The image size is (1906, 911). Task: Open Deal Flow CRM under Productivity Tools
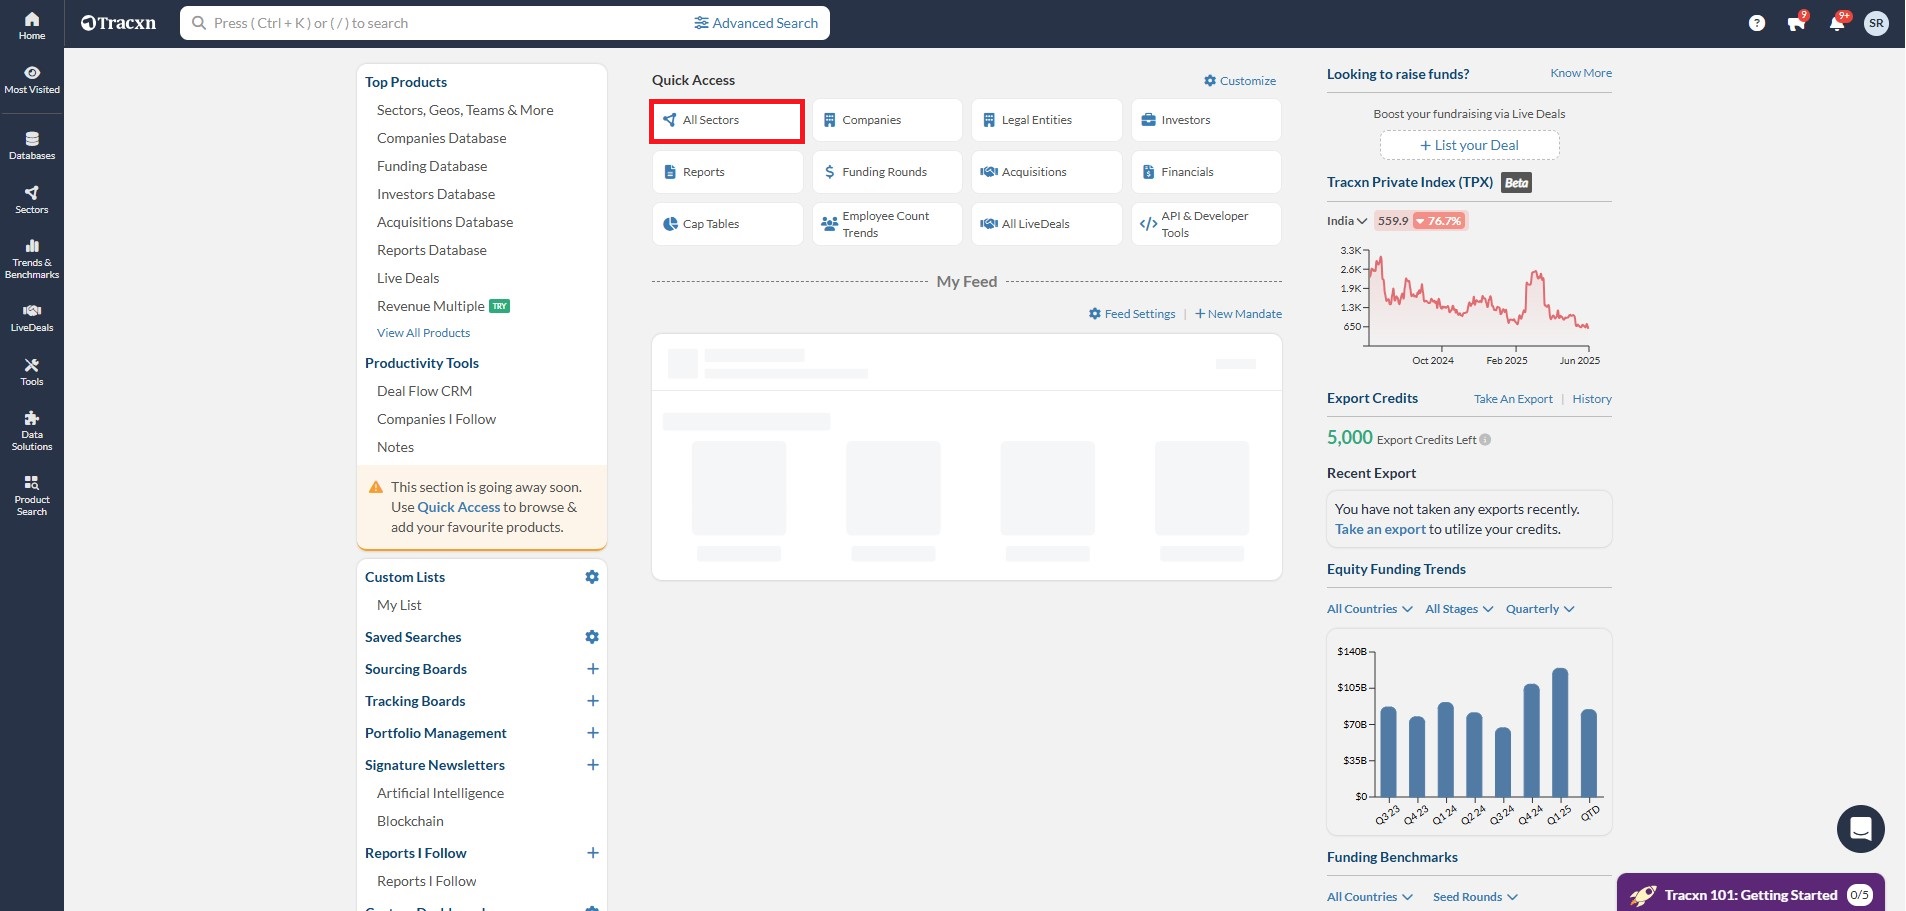tap(424, 391)
